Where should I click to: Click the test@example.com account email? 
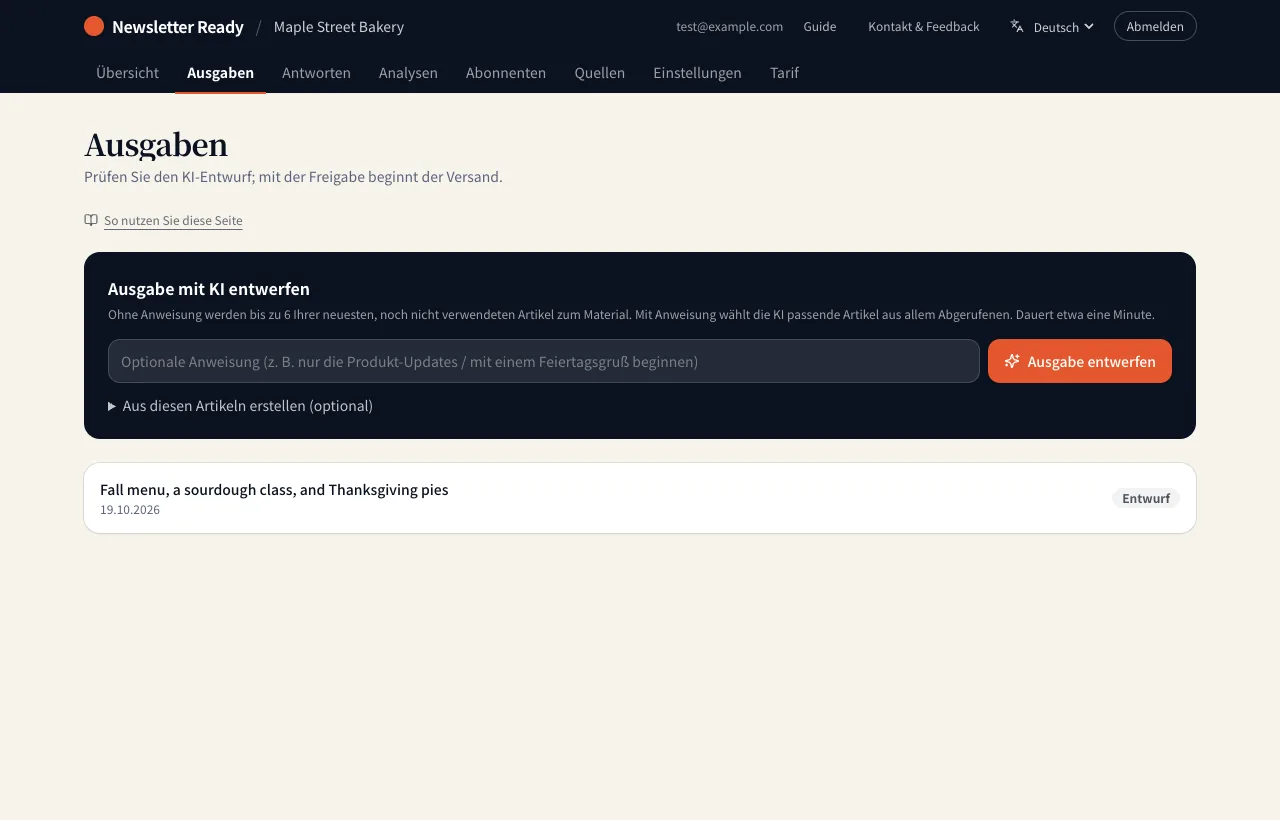coord(729,26)
